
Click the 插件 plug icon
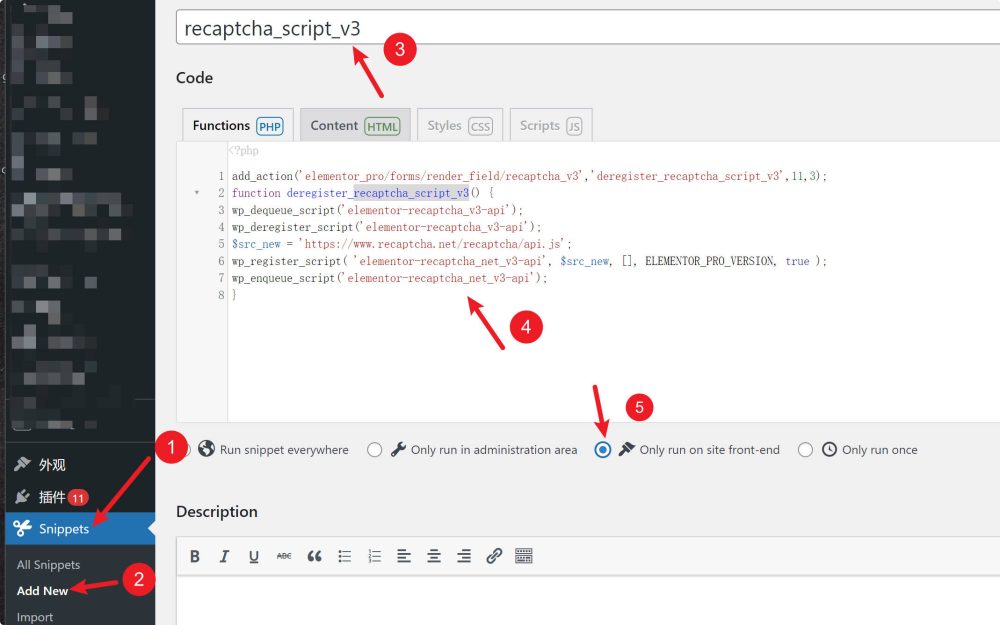22,496
